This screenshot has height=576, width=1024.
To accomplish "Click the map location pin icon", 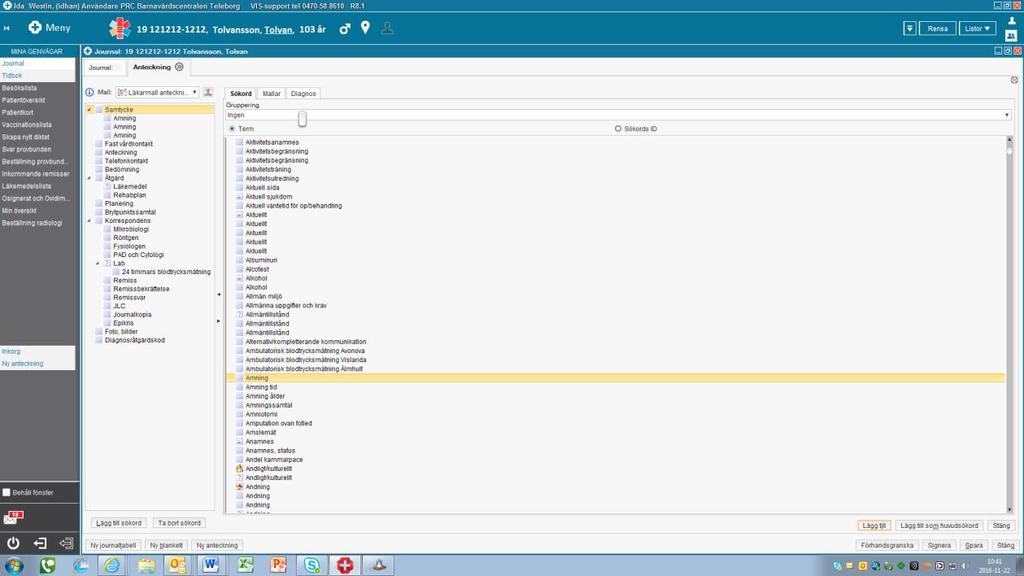I will (x=365, y=27).
